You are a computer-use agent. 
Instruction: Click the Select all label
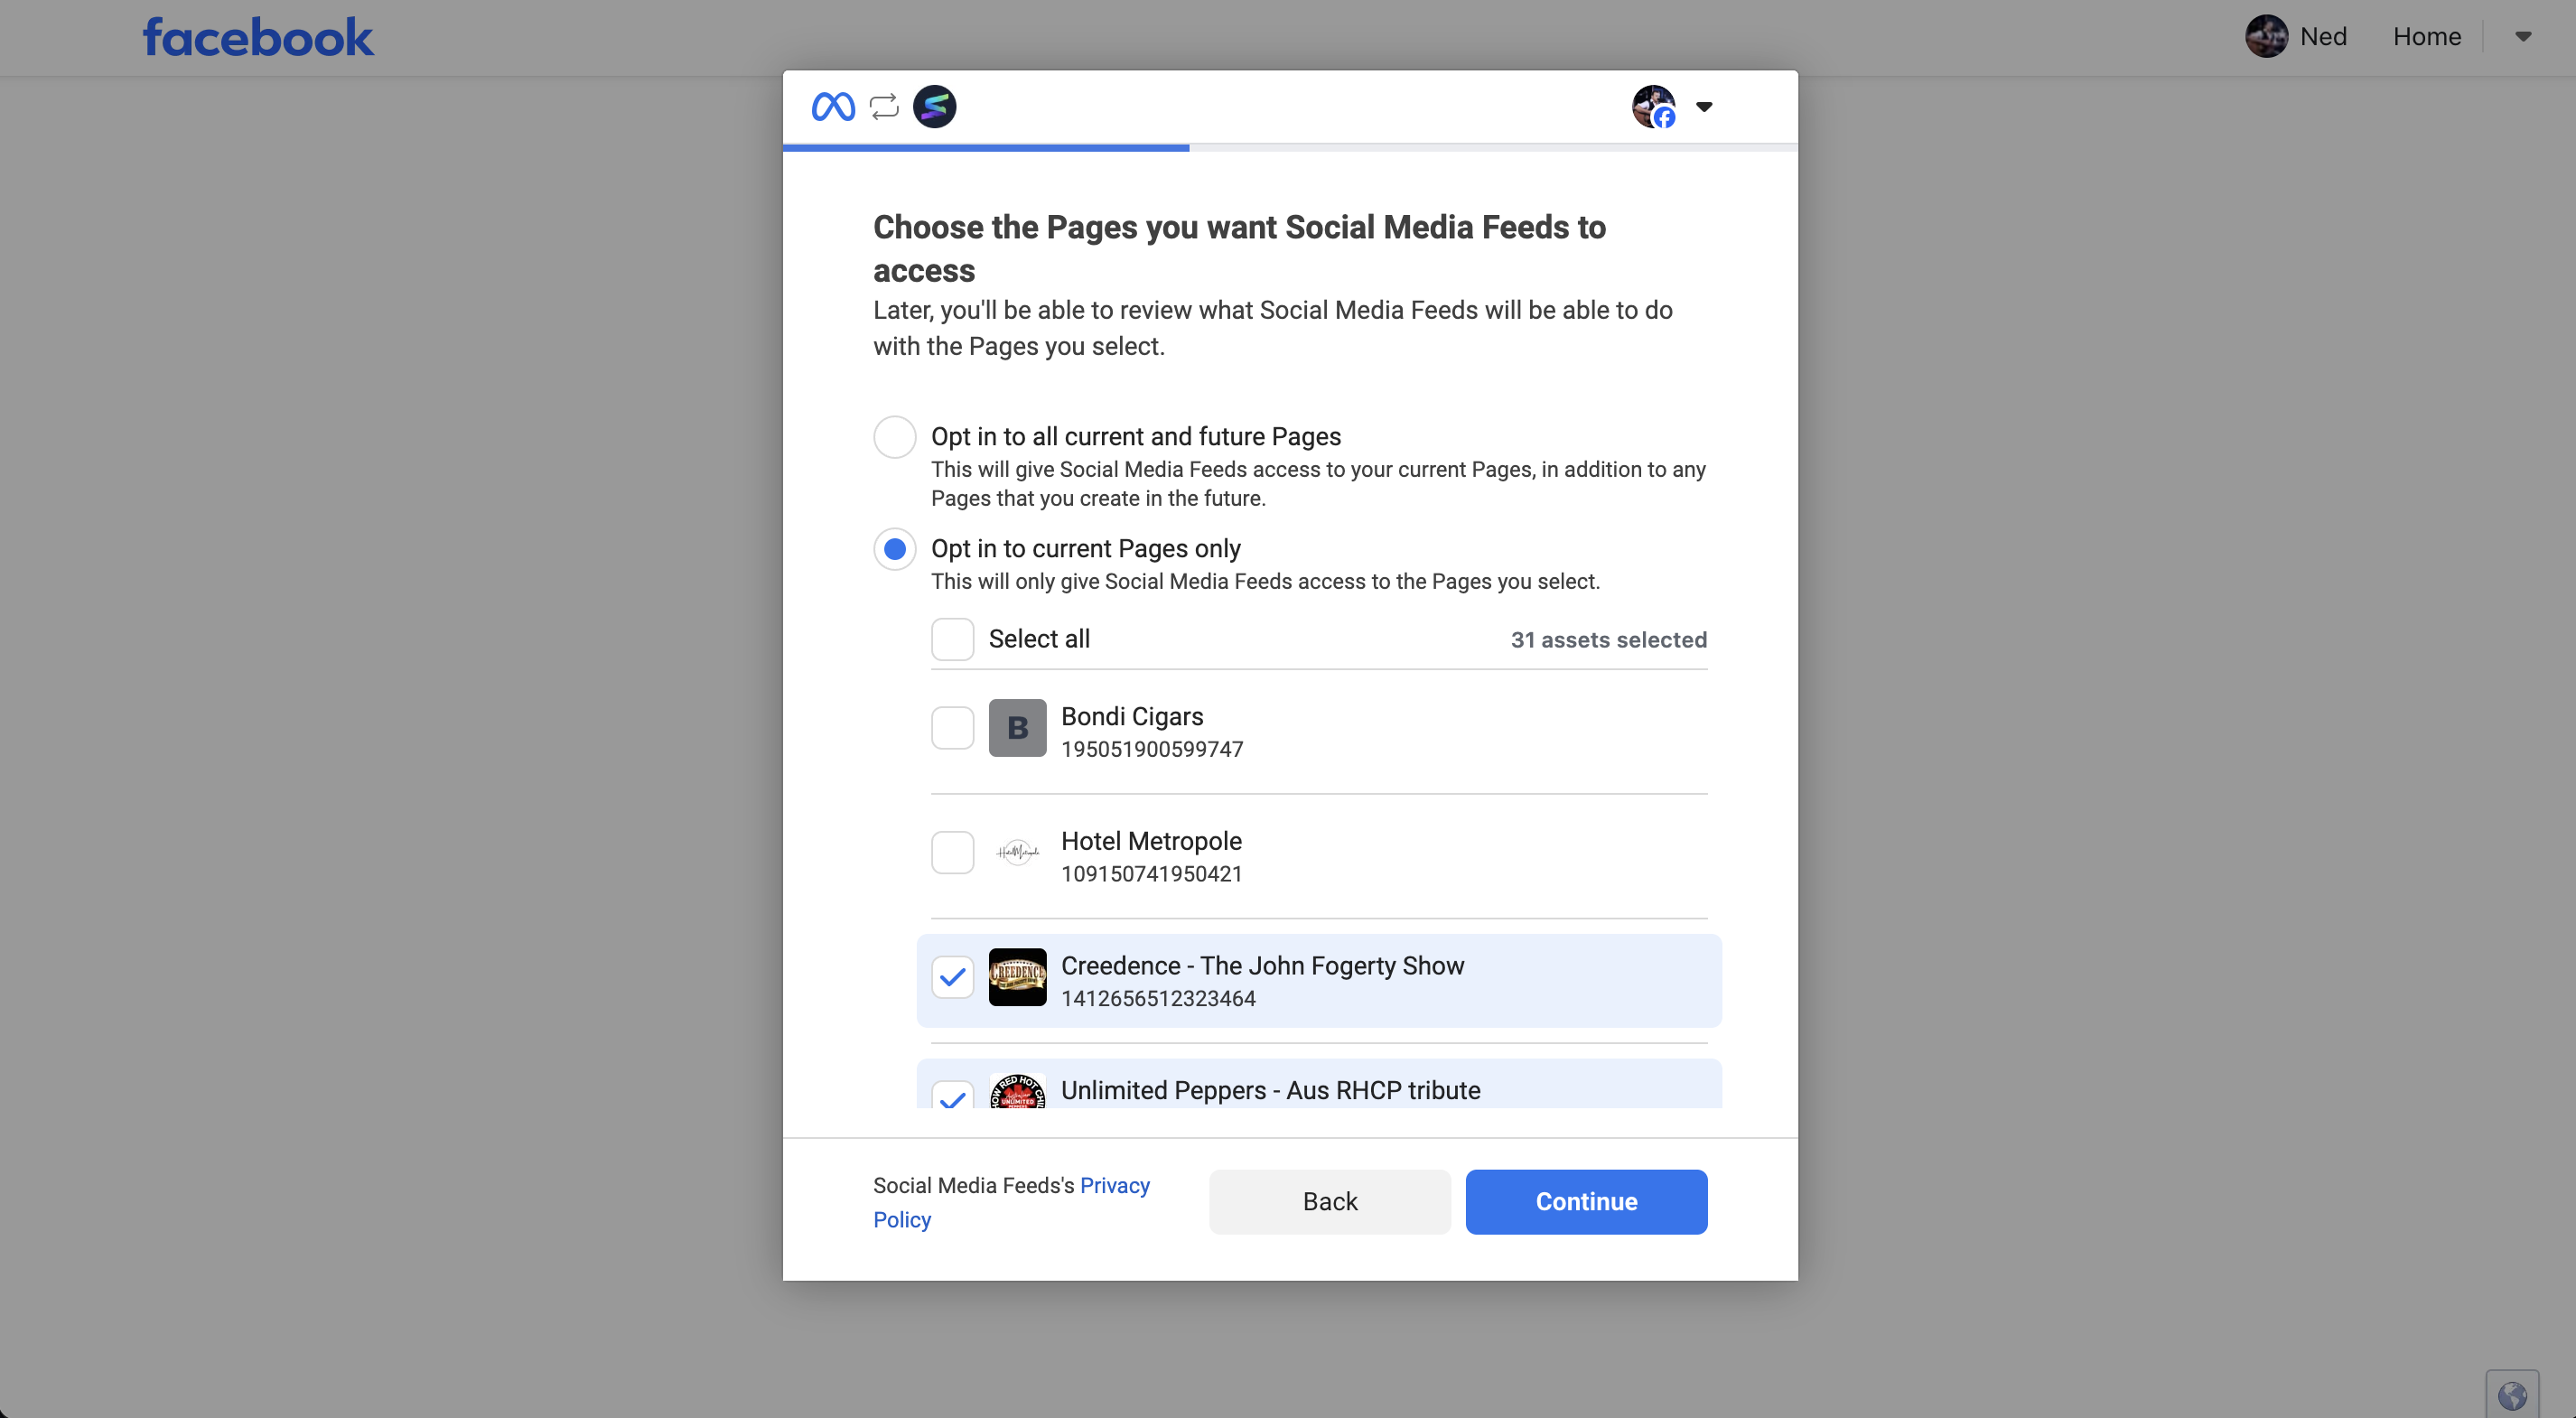click(x=1039, y=639)
